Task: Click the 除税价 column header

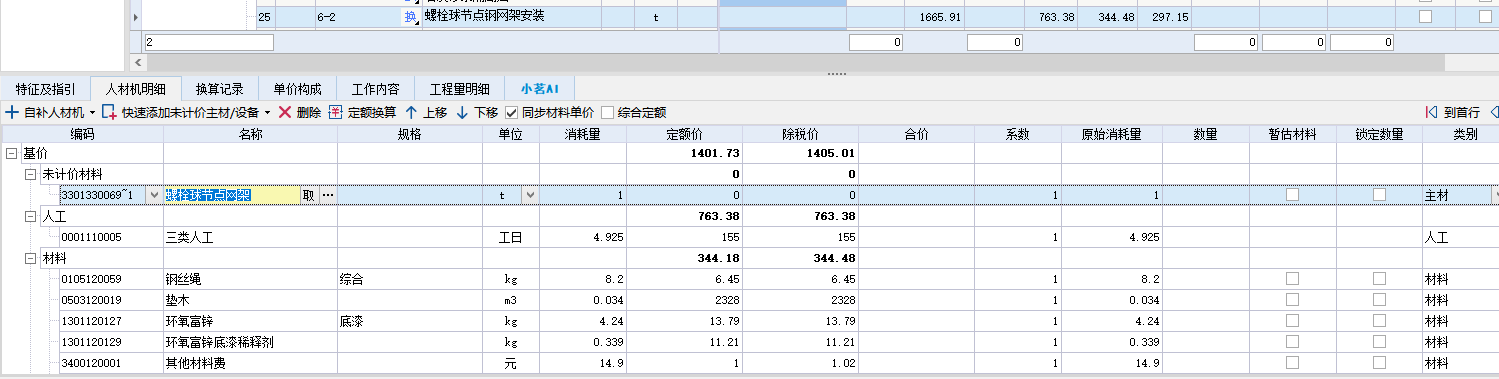Action: pos(800,135)
